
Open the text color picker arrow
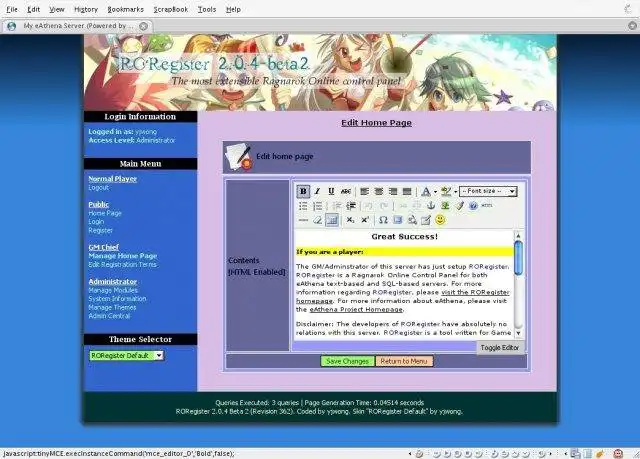coord(435,192)
